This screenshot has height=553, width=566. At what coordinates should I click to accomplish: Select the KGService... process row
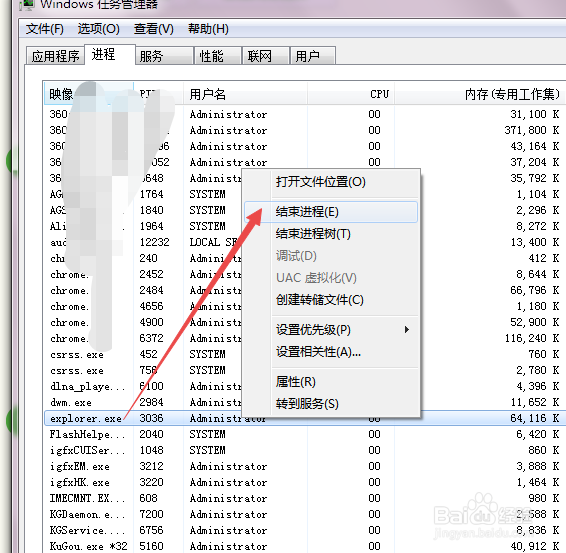point(305,530)
